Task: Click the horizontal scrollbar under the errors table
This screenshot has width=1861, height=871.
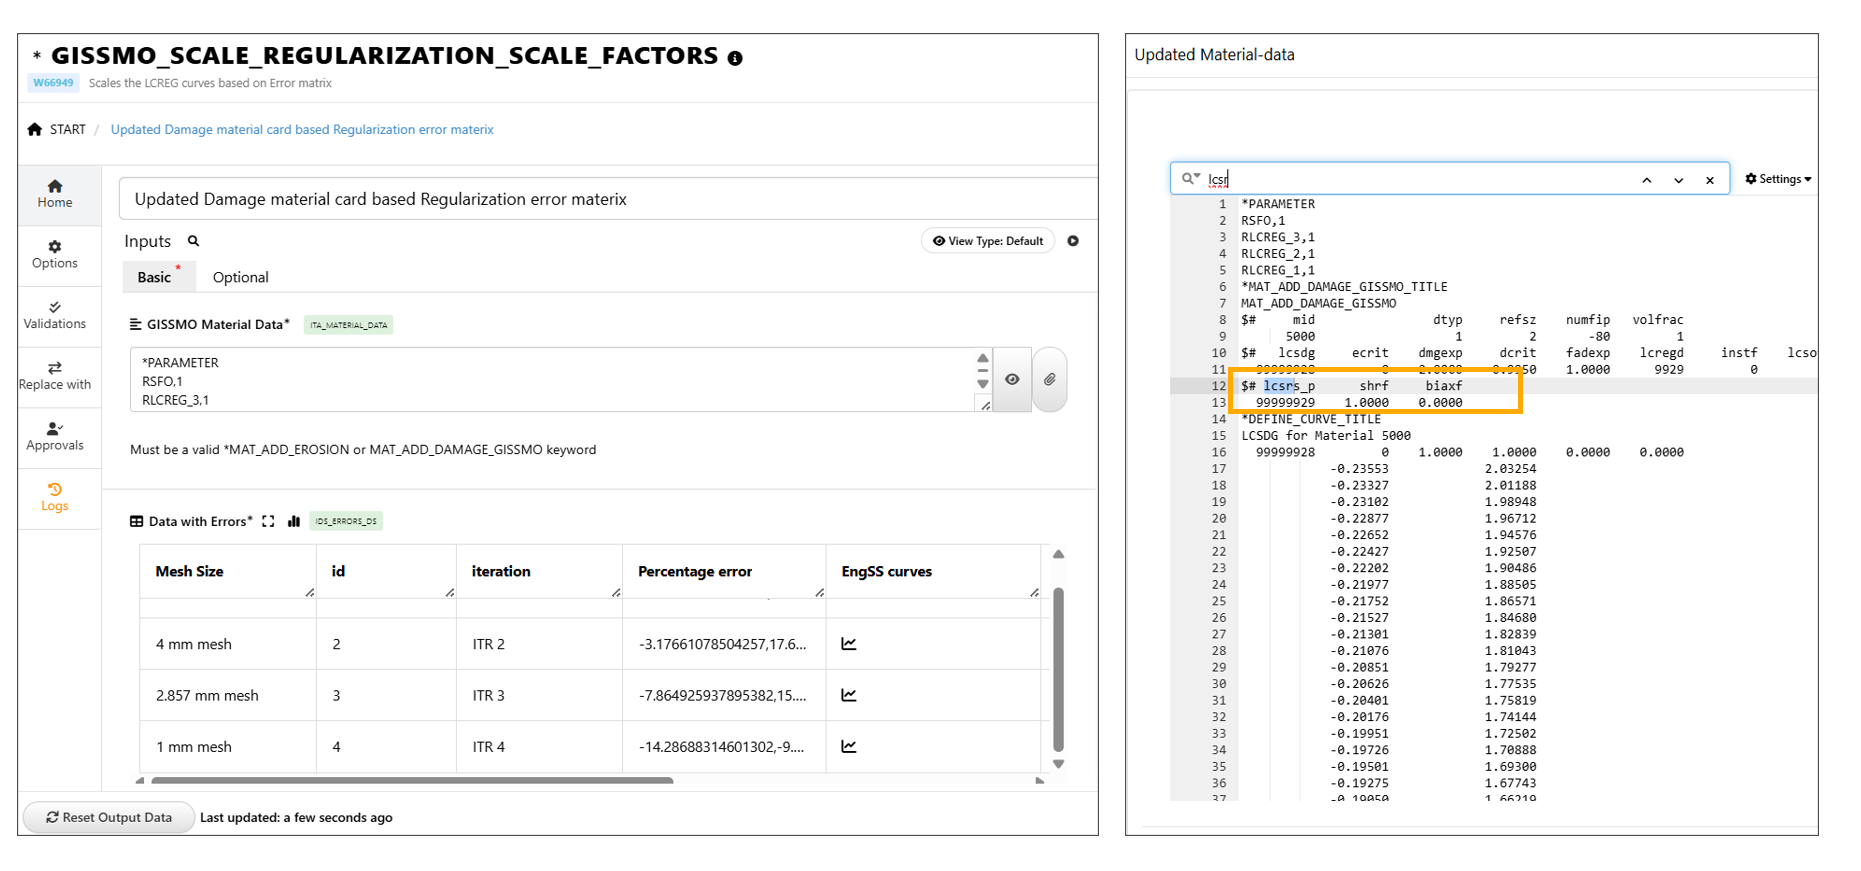Action: [412, 780]
